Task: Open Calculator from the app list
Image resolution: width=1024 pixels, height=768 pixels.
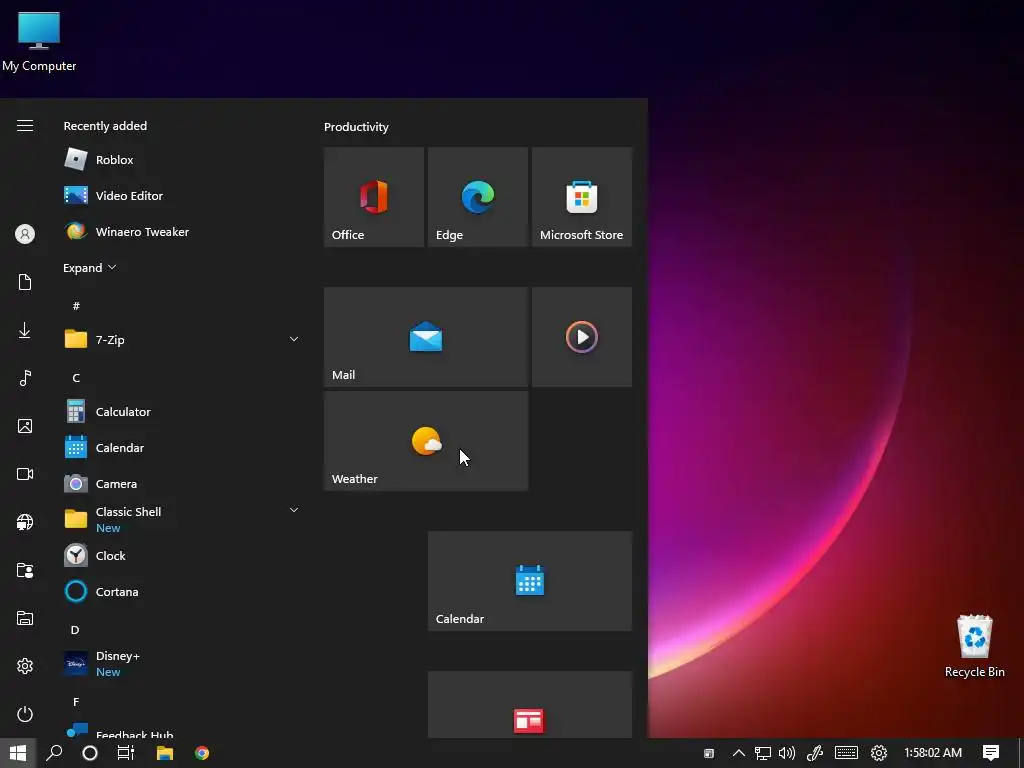Action: point(182,411)
